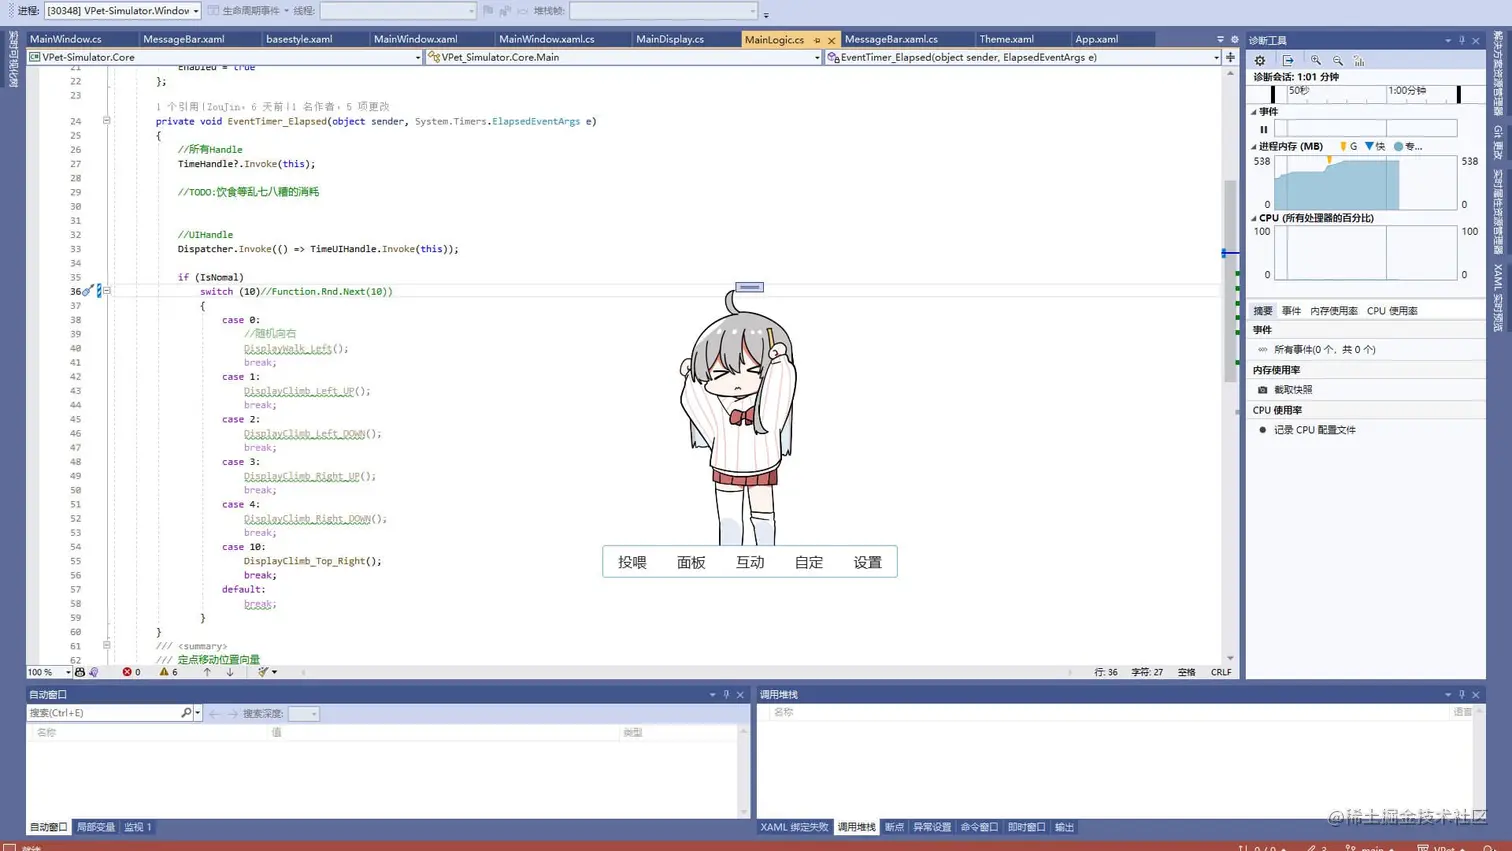The height and width of the screenshot is (851, 1512).
Task: Pin the MainLogic.cs tab
Action: (817, 40)
